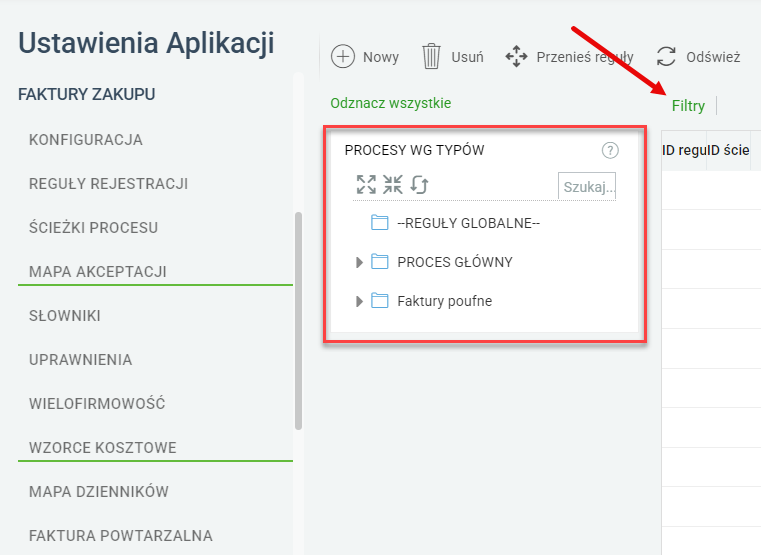Expand the PROCES GŁÓWNY tree node
Viewport: 761px width, 555px height.
click(359, 262)
